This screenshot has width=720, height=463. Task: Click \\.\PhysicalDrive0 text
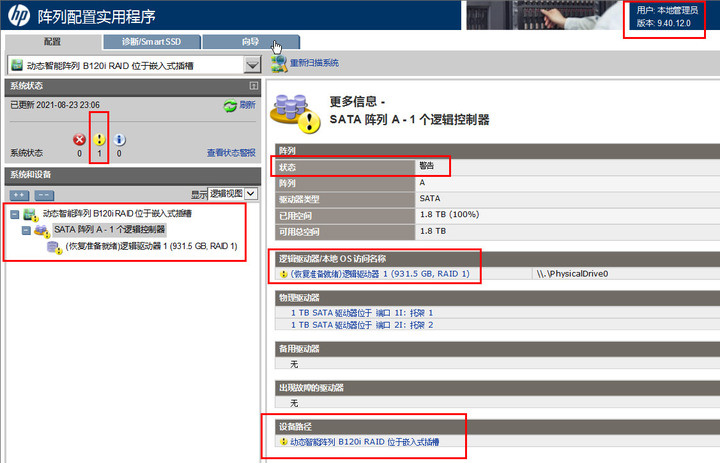pos(573,274)
